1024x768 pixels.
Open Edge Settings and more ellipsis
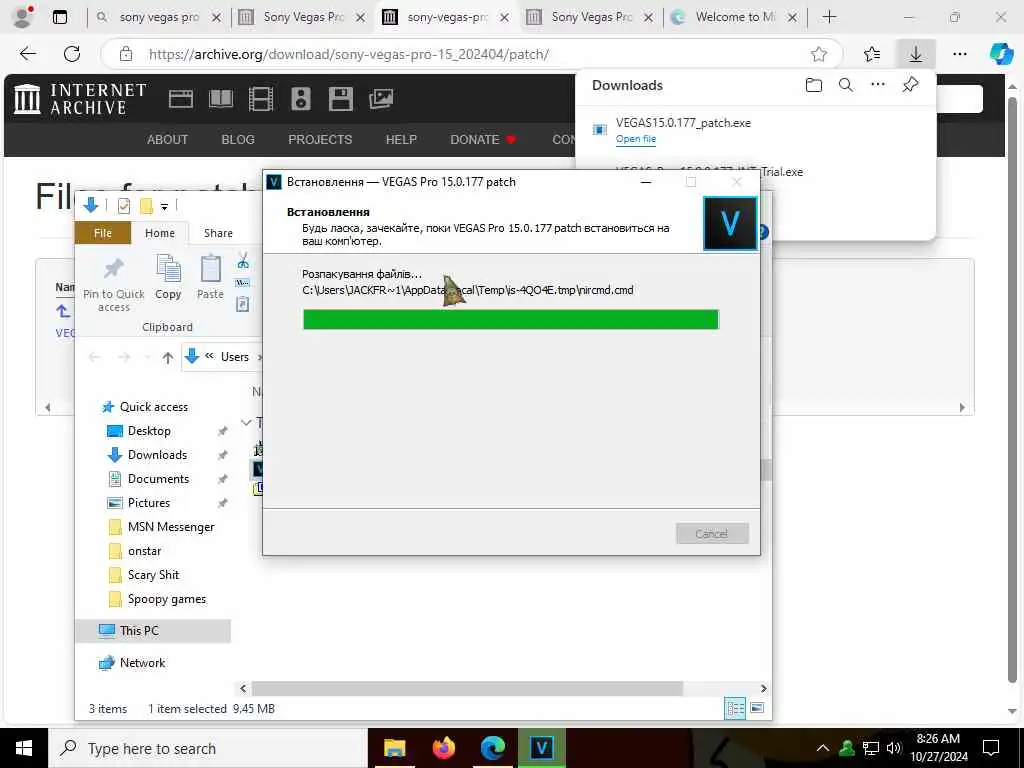(x=959, y=54)
